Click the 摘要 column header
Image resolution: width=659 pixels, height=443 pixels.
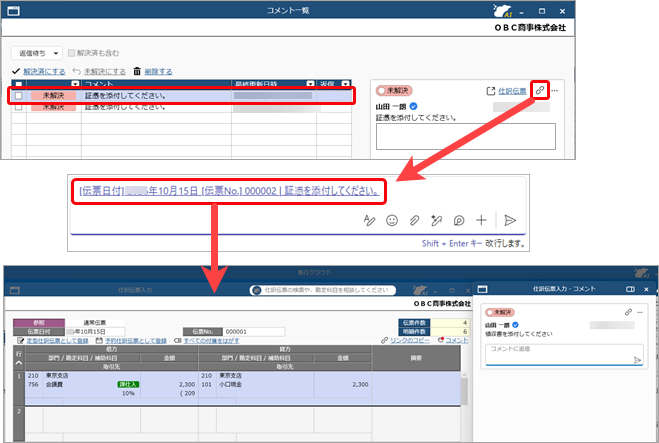tap(416, 358)
